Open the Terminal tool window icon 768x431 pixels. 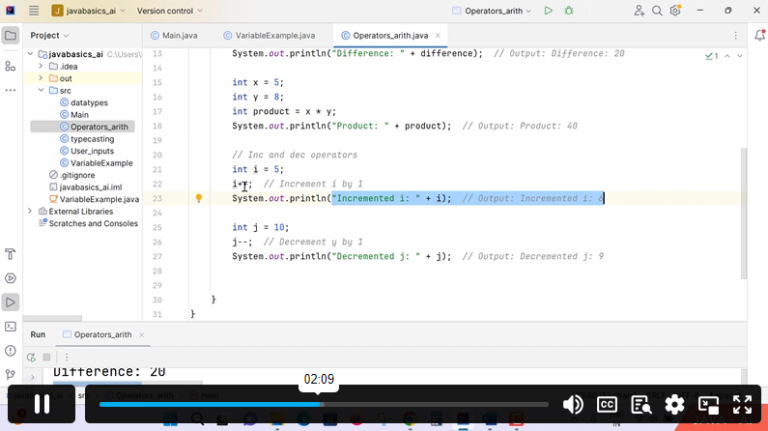(10, 327)
